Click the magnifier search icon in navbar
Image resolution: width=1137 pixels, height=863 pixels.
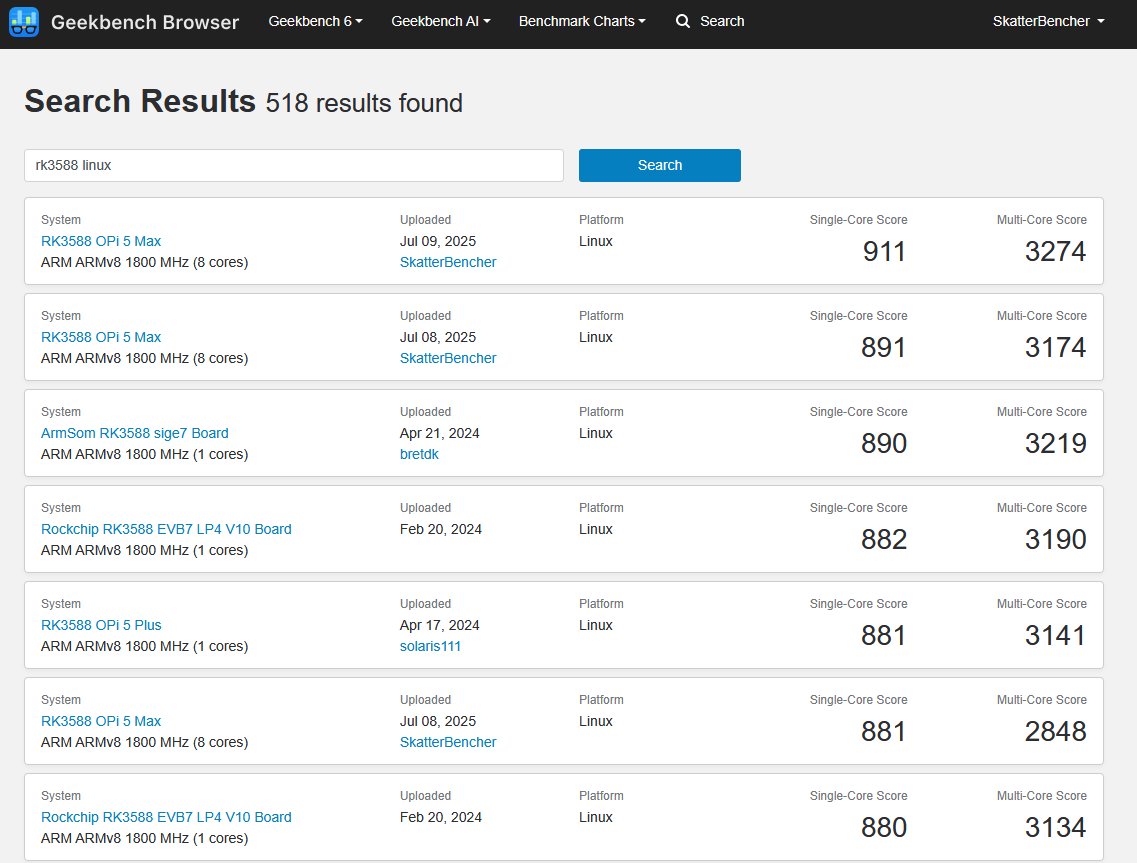(x=682, y=21)
